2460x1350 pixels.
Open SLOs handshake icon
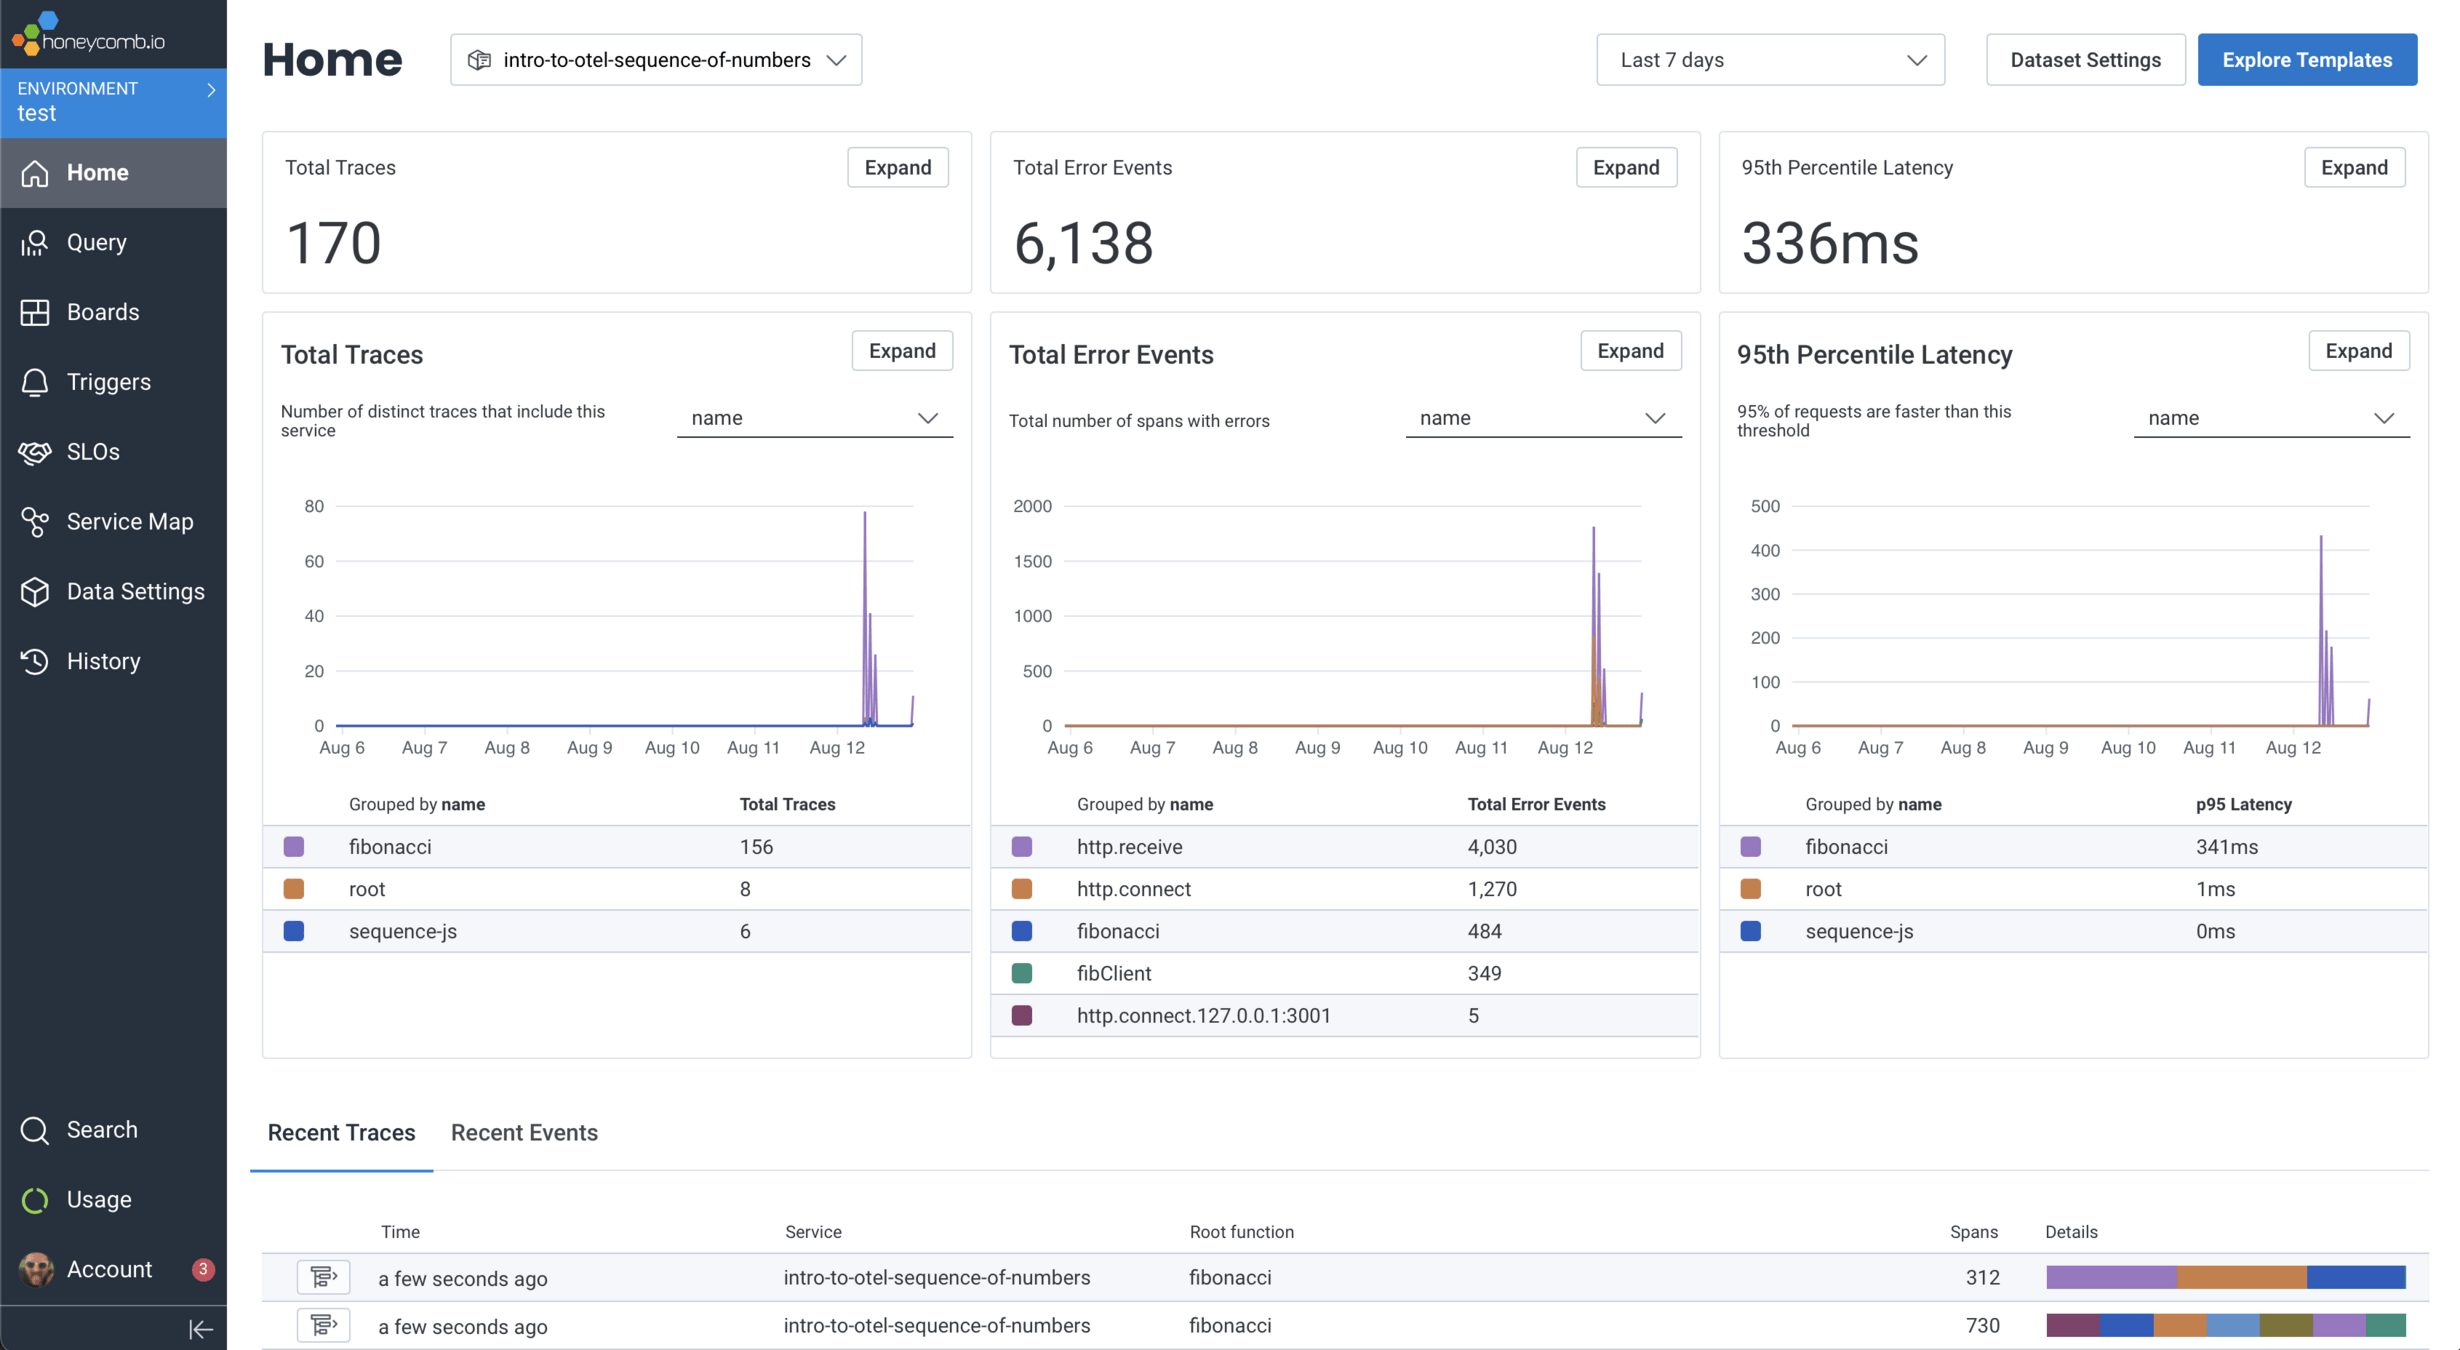click(x=35, y=452)
